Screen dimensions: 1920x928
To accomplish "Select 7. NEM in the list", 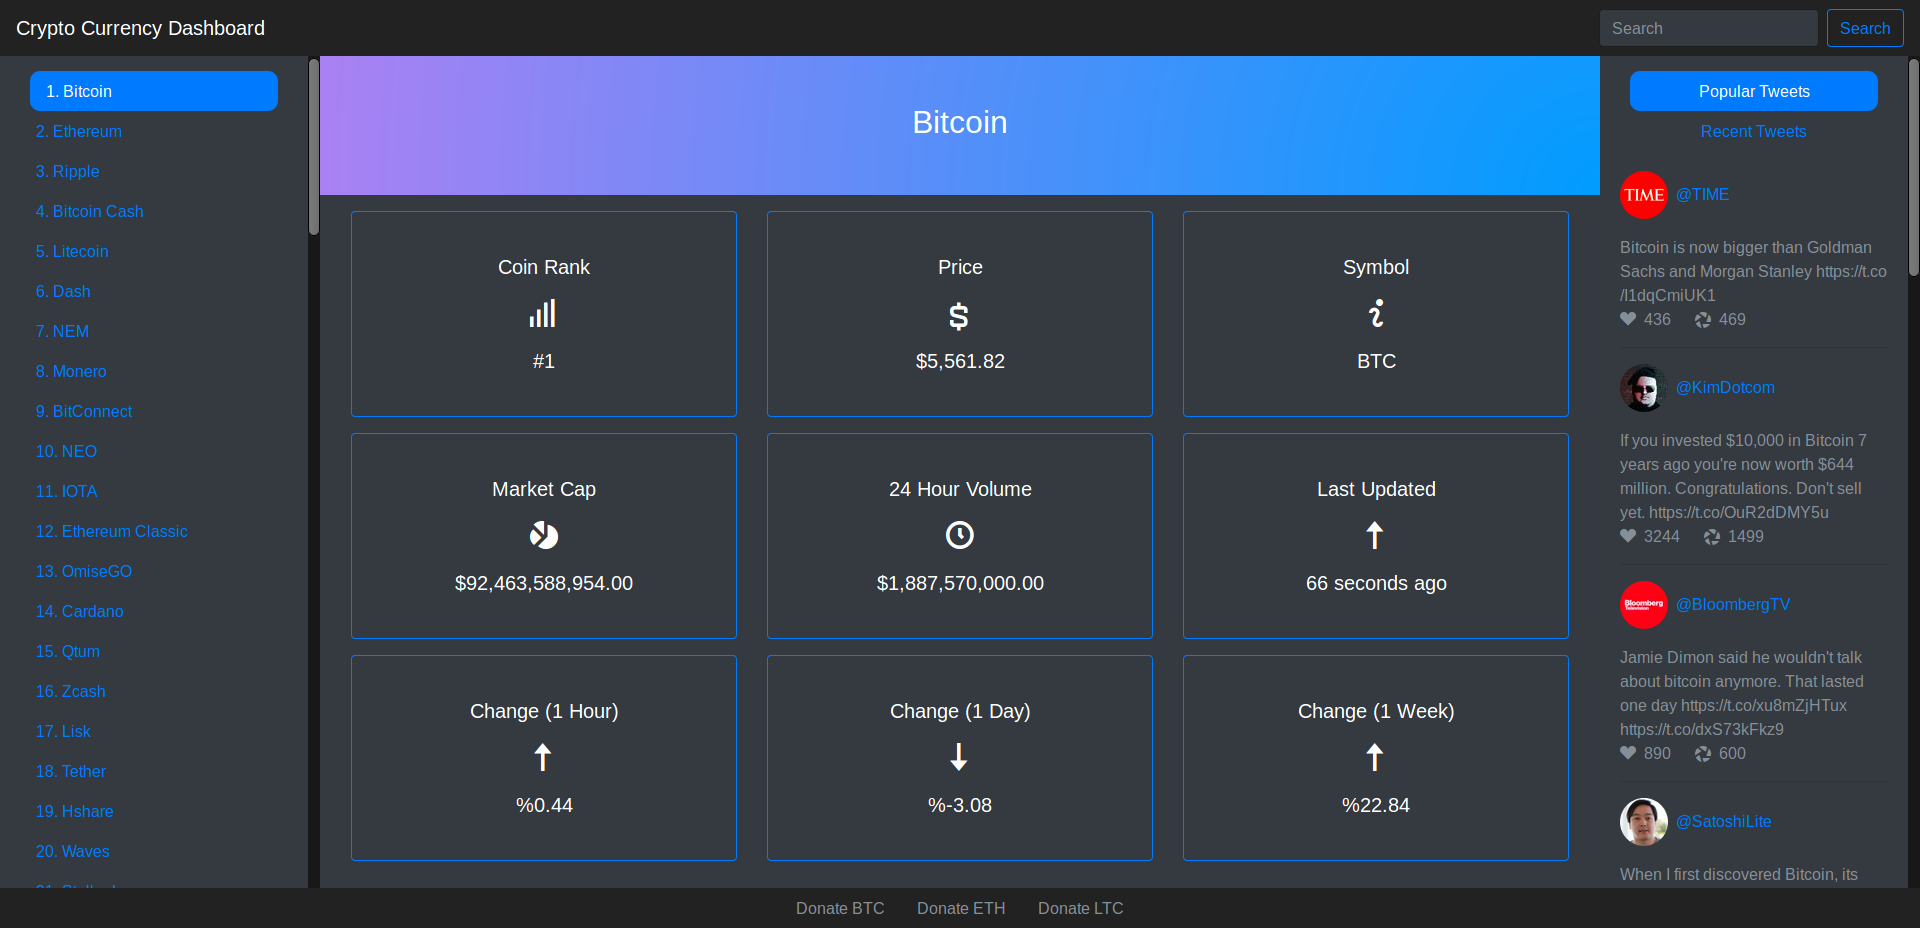I will pos(62,331).
